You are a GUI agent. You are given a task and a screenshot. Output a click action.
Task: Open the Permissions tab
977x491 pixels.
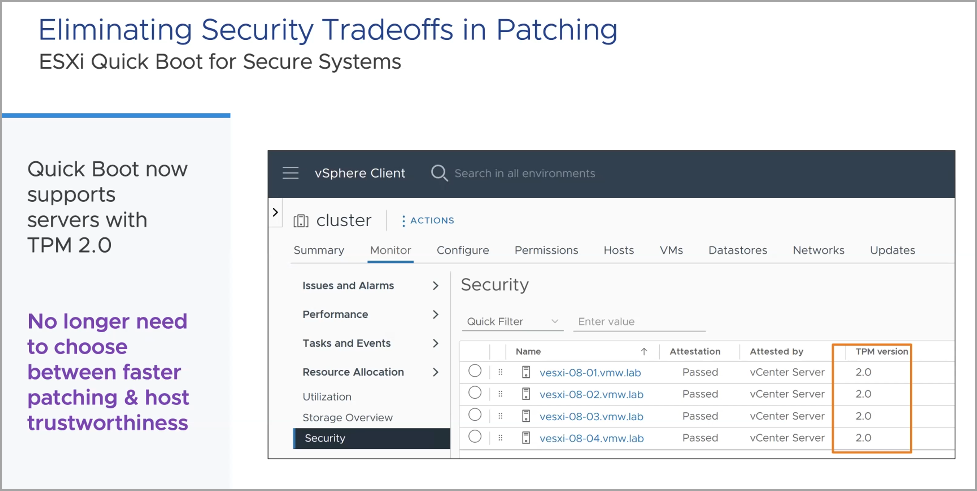[546, 250]
